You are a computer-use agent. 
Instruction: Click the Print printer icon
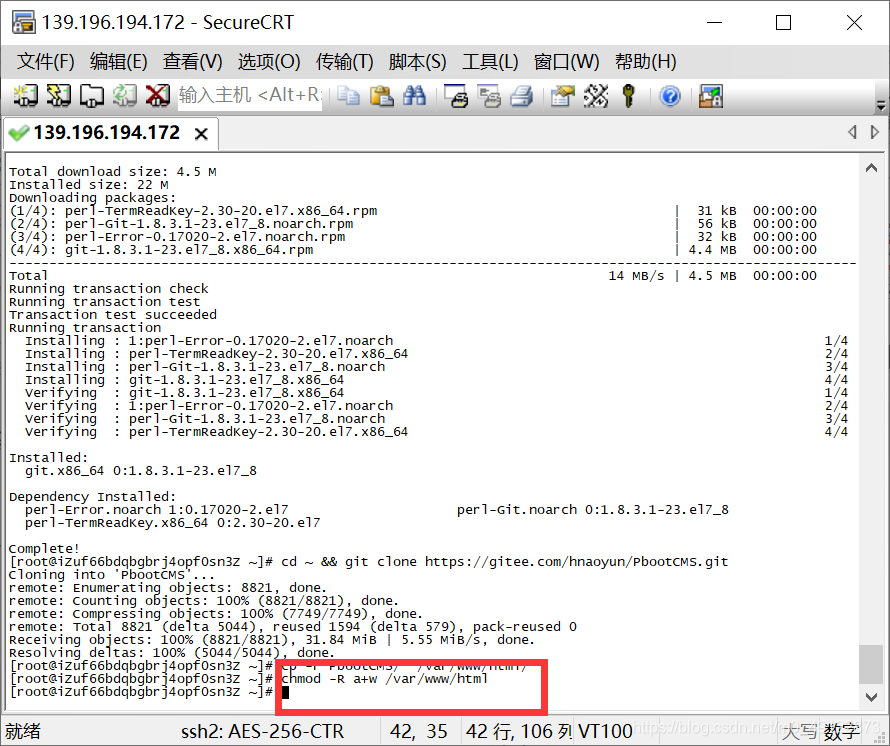pyautogui.click(x=522, y=95)
